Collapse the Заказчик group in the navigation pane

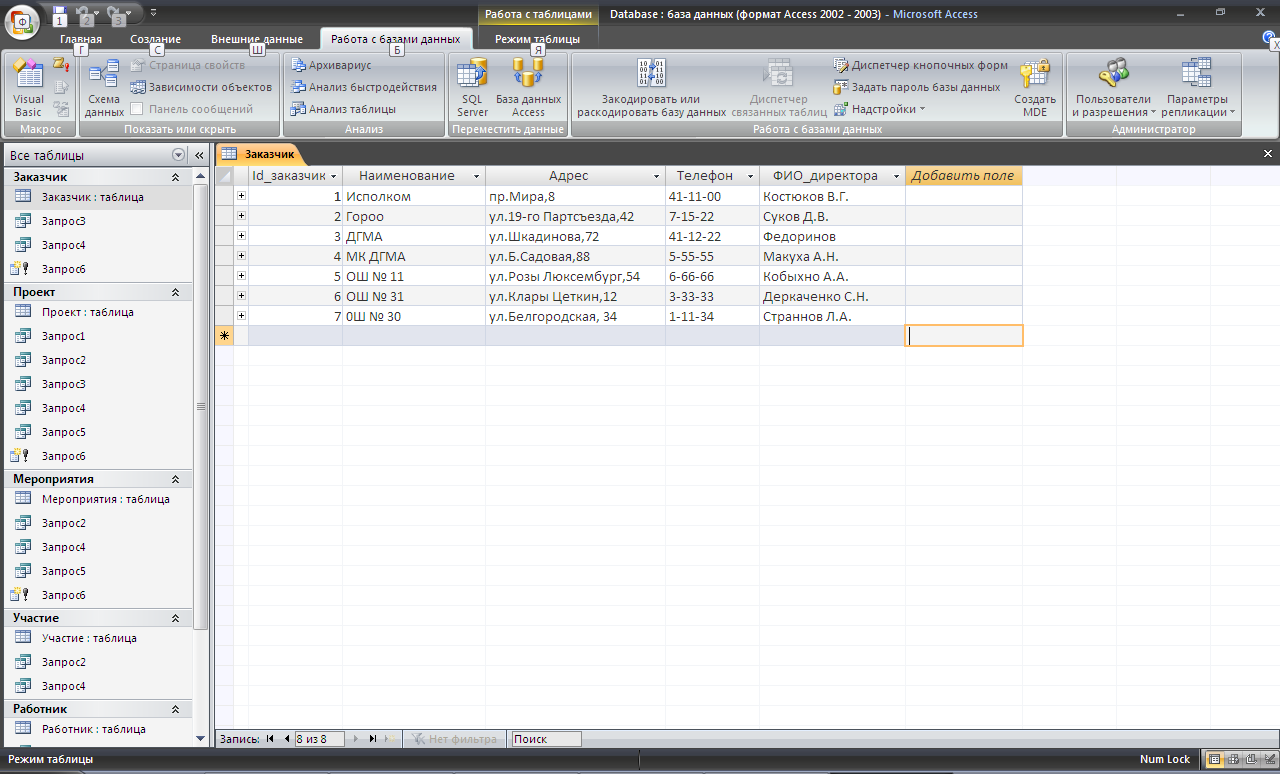pyautogui.click(x=176, y=177)
